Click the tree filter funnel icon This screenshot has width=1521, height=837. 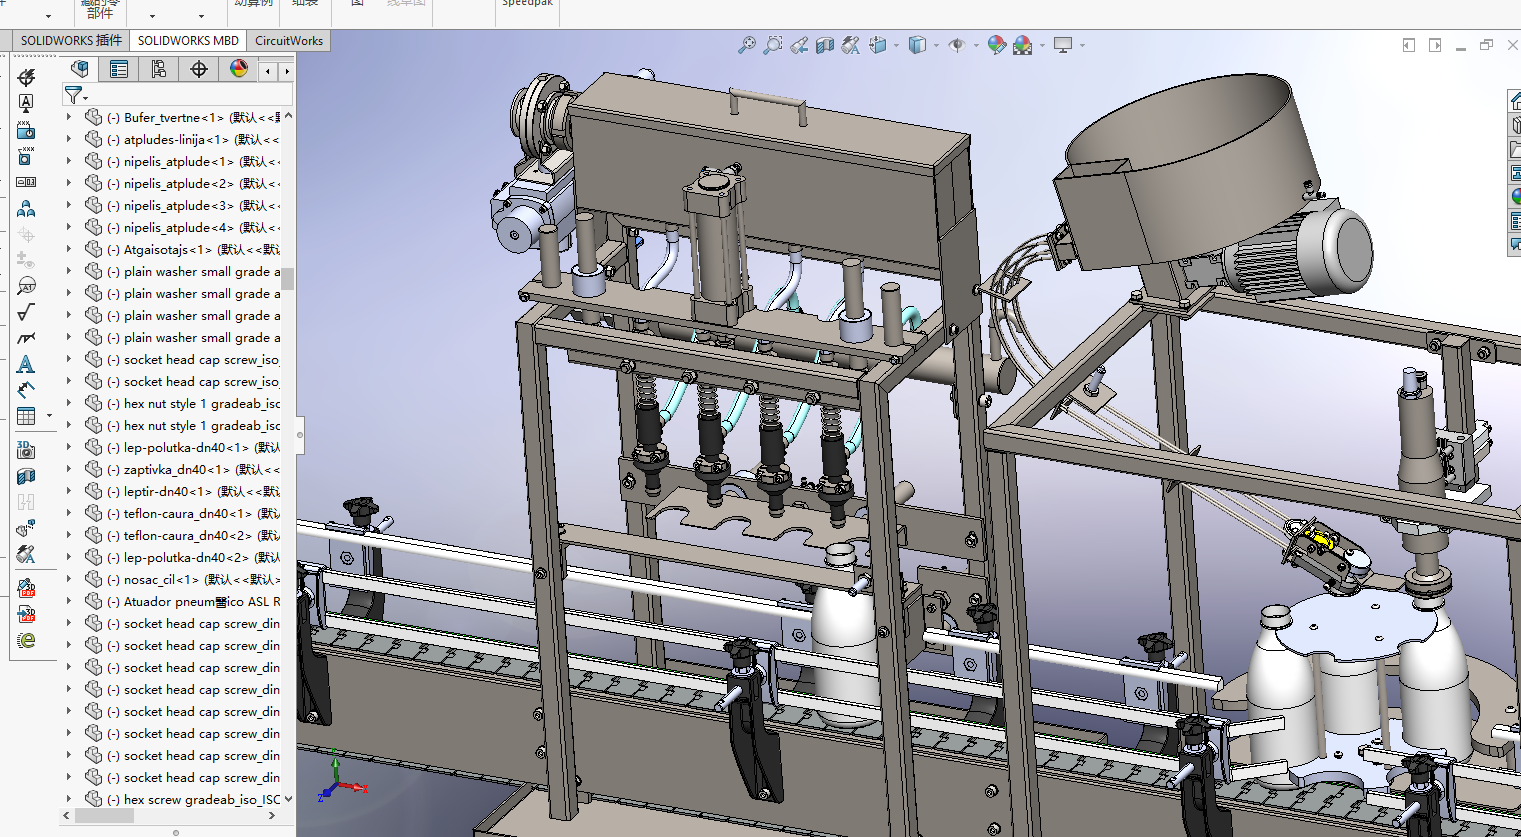click(73, 95)
